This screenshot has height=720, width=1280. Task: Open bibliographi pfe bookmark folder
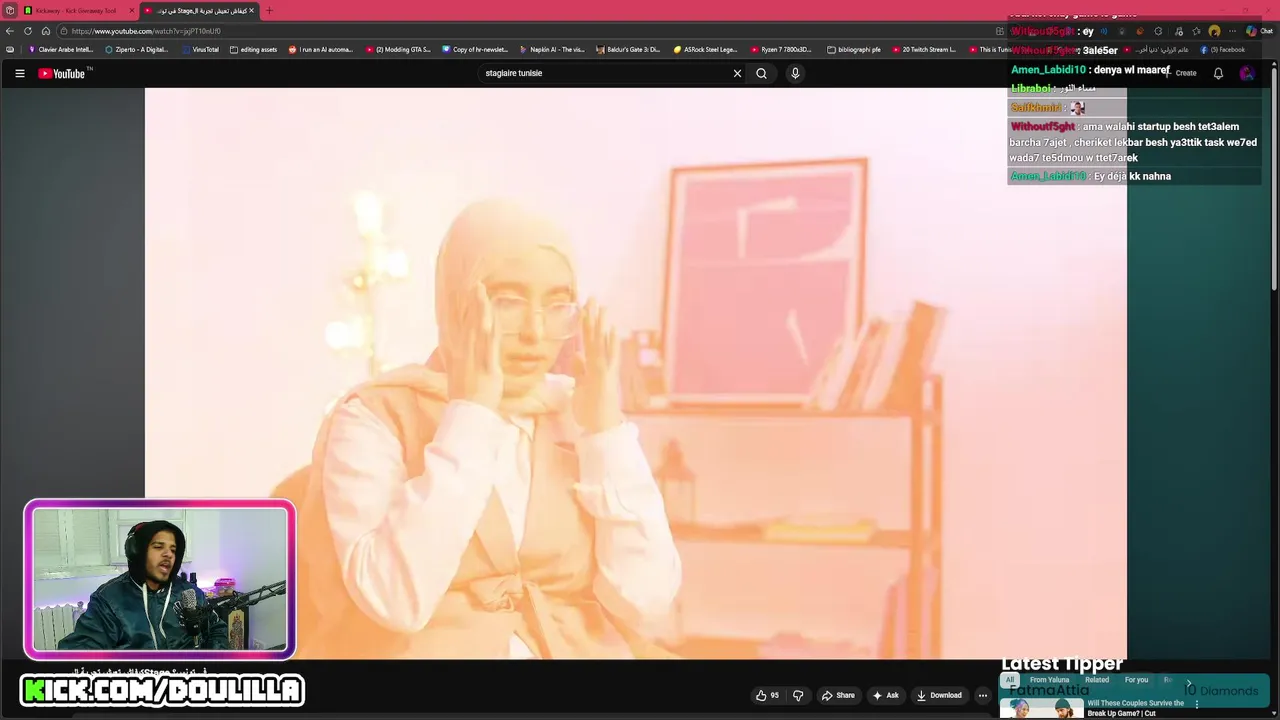854,49
